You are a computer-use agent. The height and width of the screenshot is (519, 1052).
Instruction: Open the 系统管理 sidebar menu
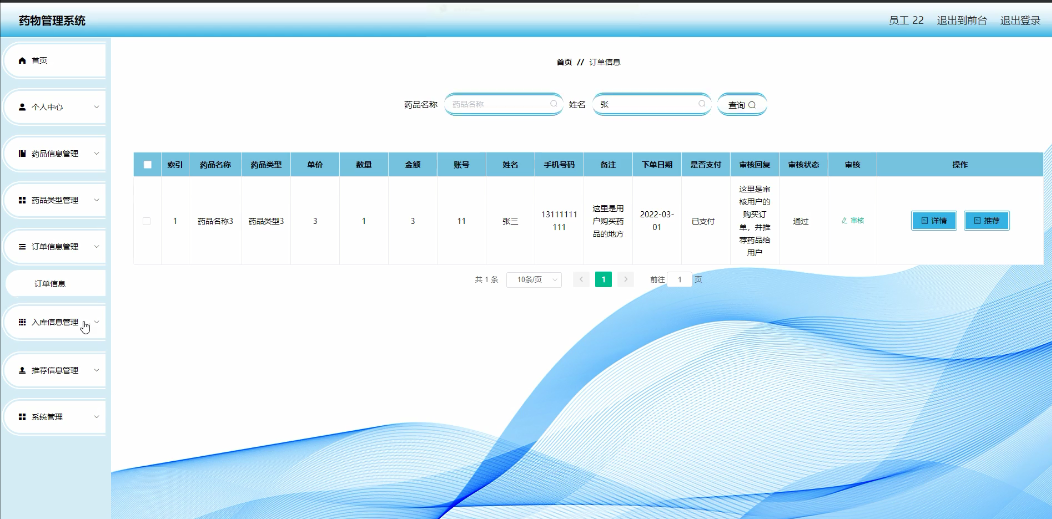pyautogui.click(x=54, y=417)
